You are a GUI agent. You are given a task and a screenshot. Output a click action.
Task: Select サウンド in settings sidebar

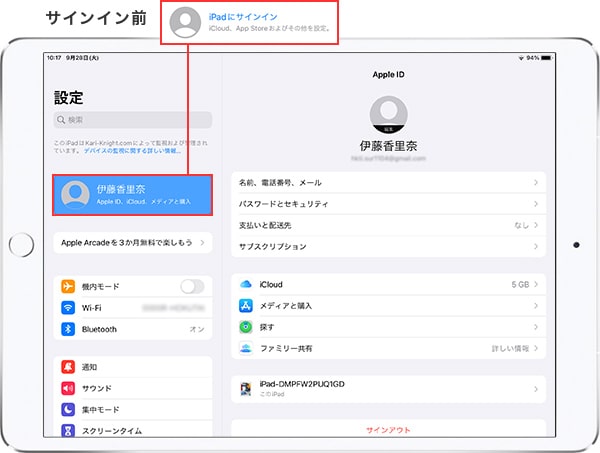pos(132,388)
